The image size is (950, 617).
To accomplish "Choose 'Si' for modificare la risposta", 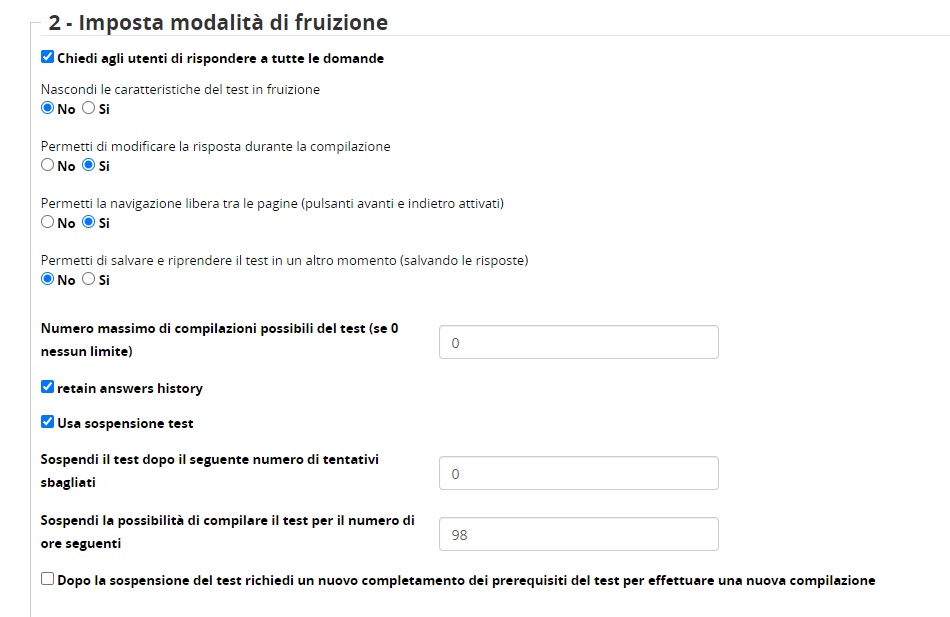I will 88,165.
